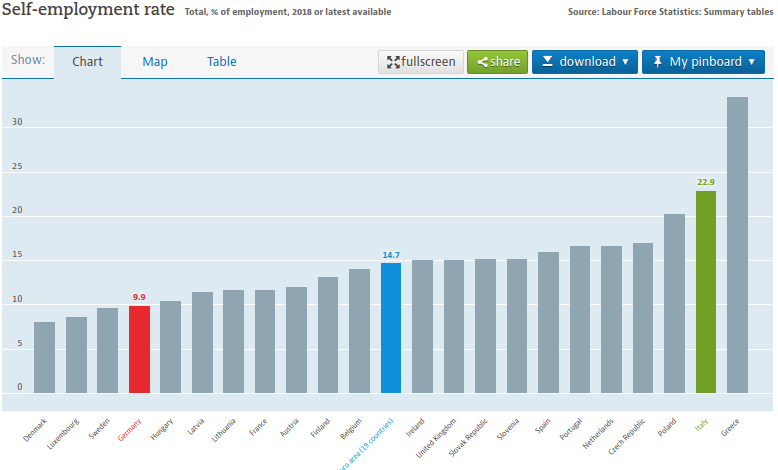The height and width of the screenshot is (470, 778).
Task: Open the download dropdown
Action: pos(584,62)
